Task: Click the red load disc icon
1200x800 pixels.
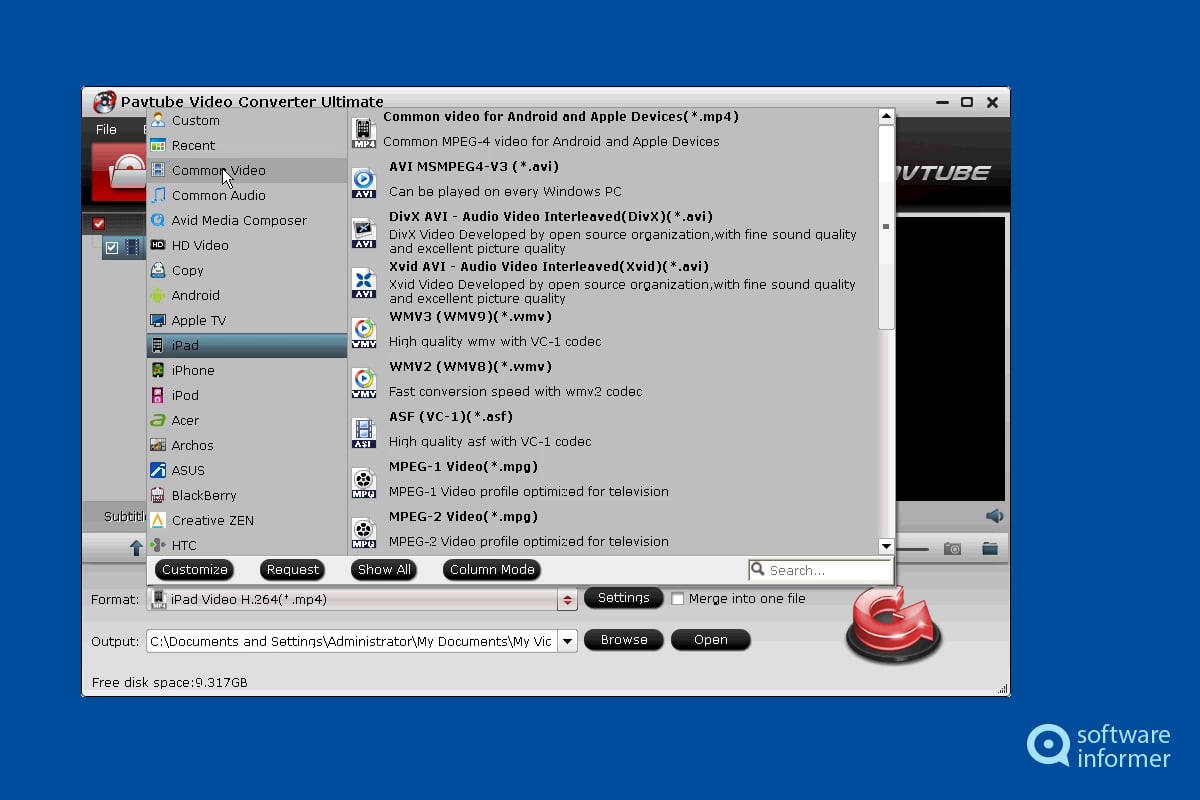Action: [x=119, y=171]
